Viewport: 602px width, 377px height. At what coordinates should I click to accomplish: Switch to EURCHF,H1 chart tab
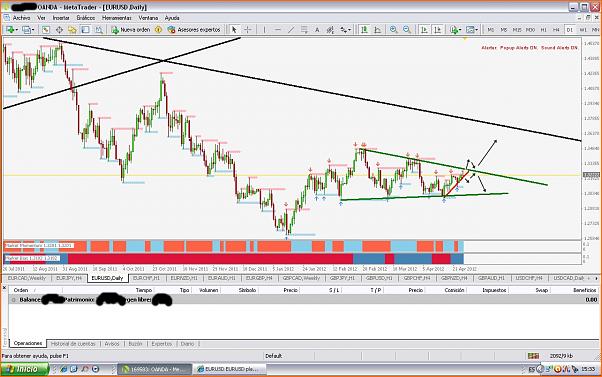(146, 278)
